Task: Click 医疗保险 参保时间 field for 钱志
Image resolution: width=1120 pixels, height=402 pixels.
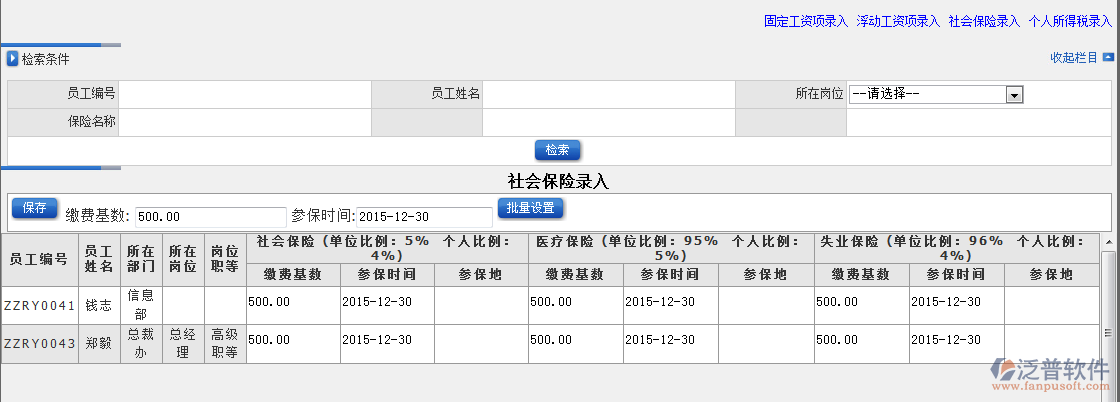Action: coord(671,305)
